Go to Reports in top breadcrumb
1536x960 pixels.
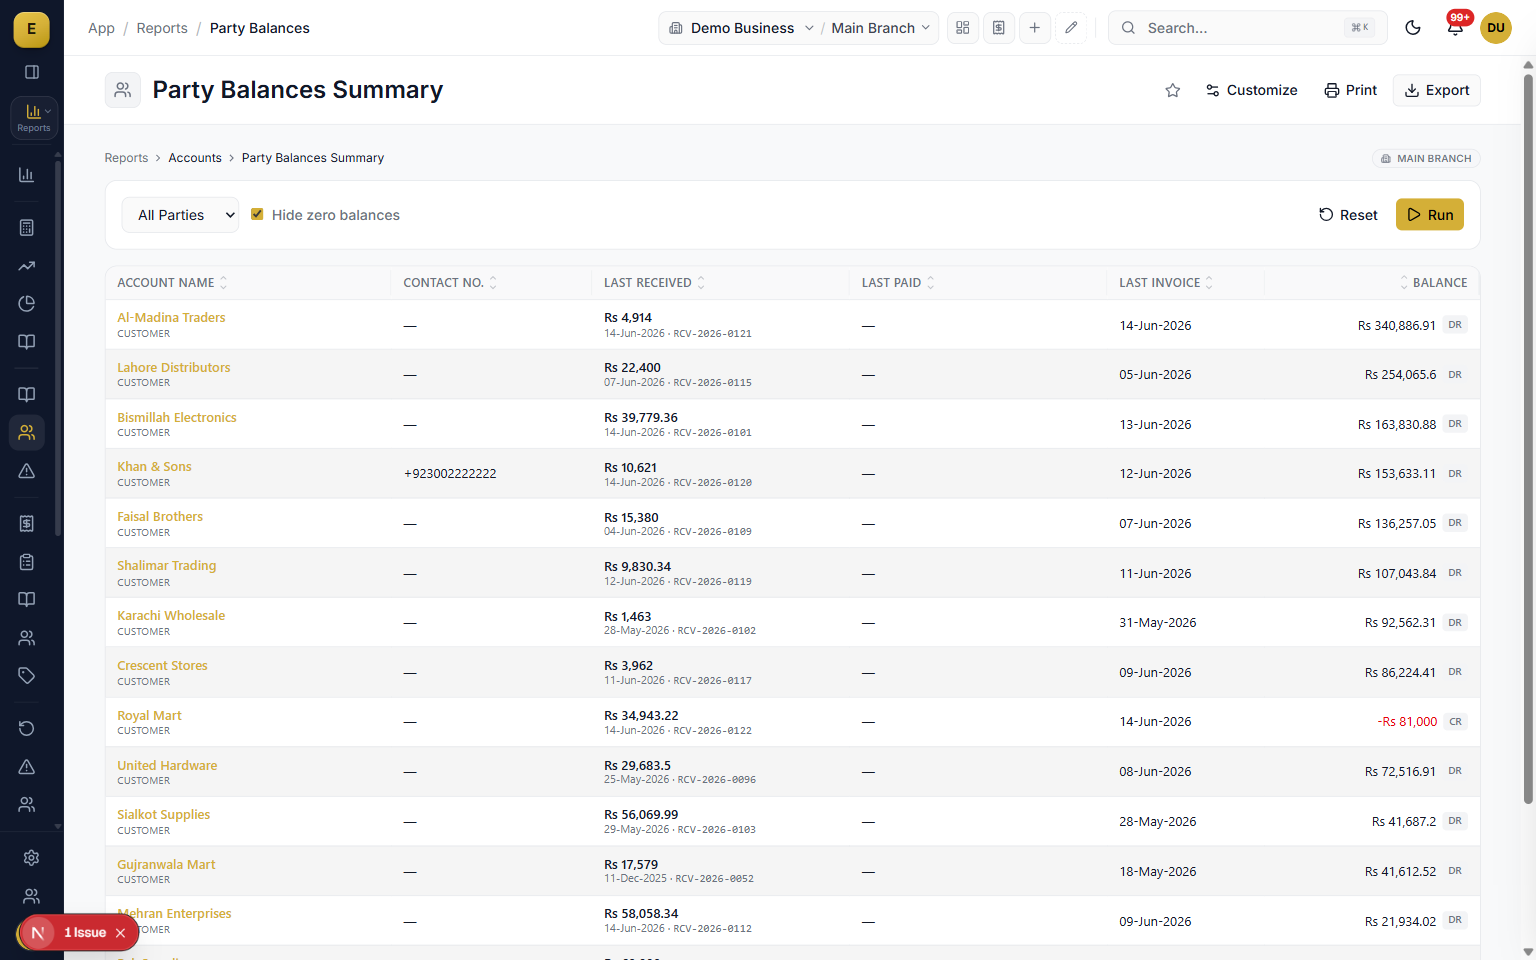[x=162, y=28]
